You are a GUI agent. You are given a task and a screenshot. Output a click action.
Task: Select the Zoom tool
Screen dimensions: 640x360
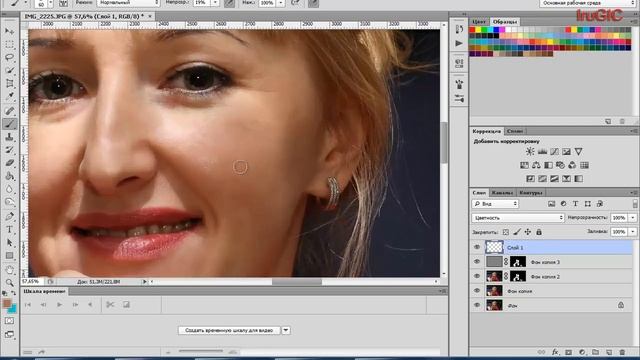9,282
